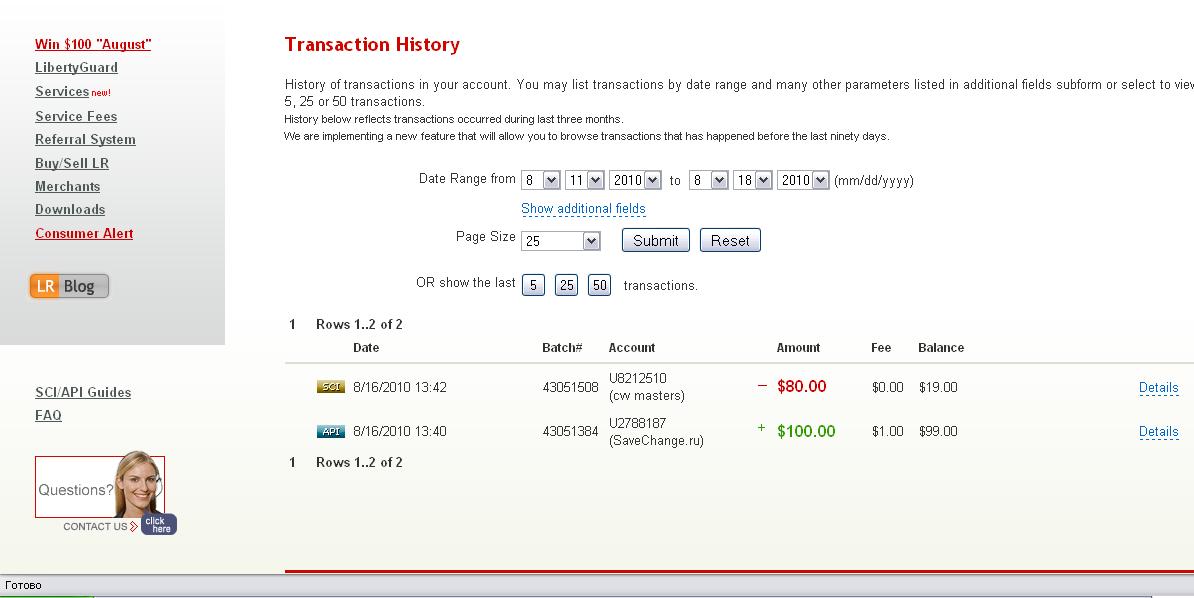
Task: Click the API icon on the $100.00 transaction
Action: tap(330, 432)
